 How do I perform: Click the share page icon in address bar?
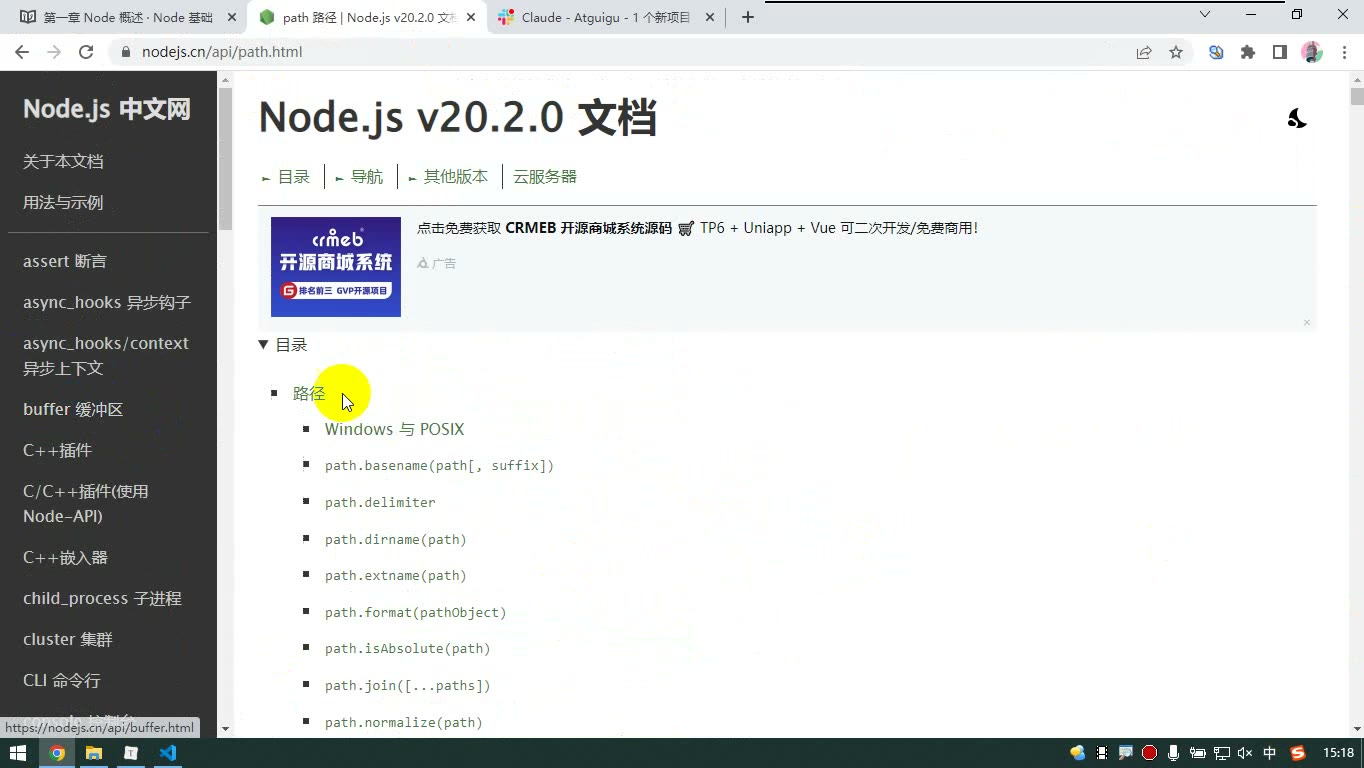(x=1144, y=52)
